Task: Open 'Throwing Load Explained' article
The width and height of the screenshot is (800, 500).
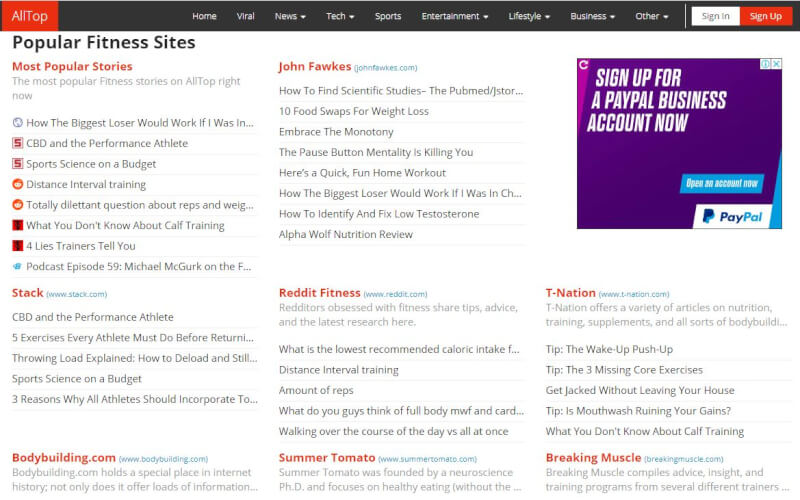Action: (135, 358)
